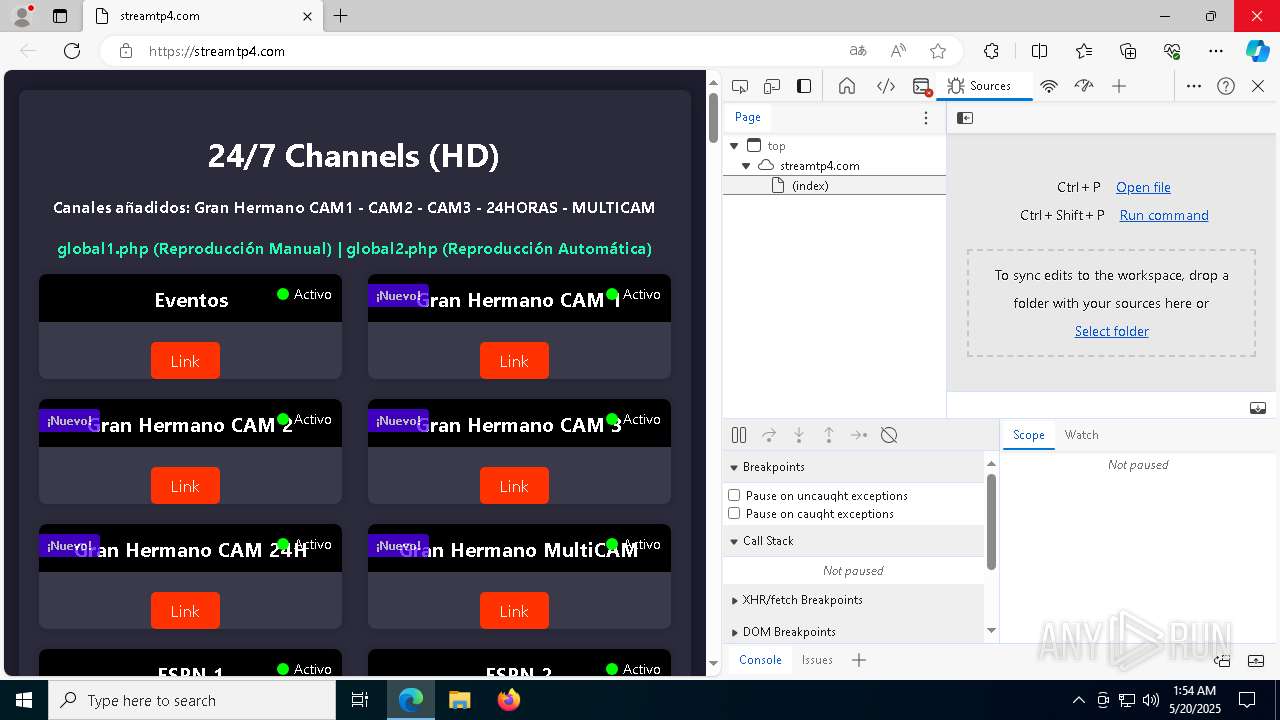This screenshot has height=720, width=1280.
Task: Step over next function call
Action: point(769,435)
